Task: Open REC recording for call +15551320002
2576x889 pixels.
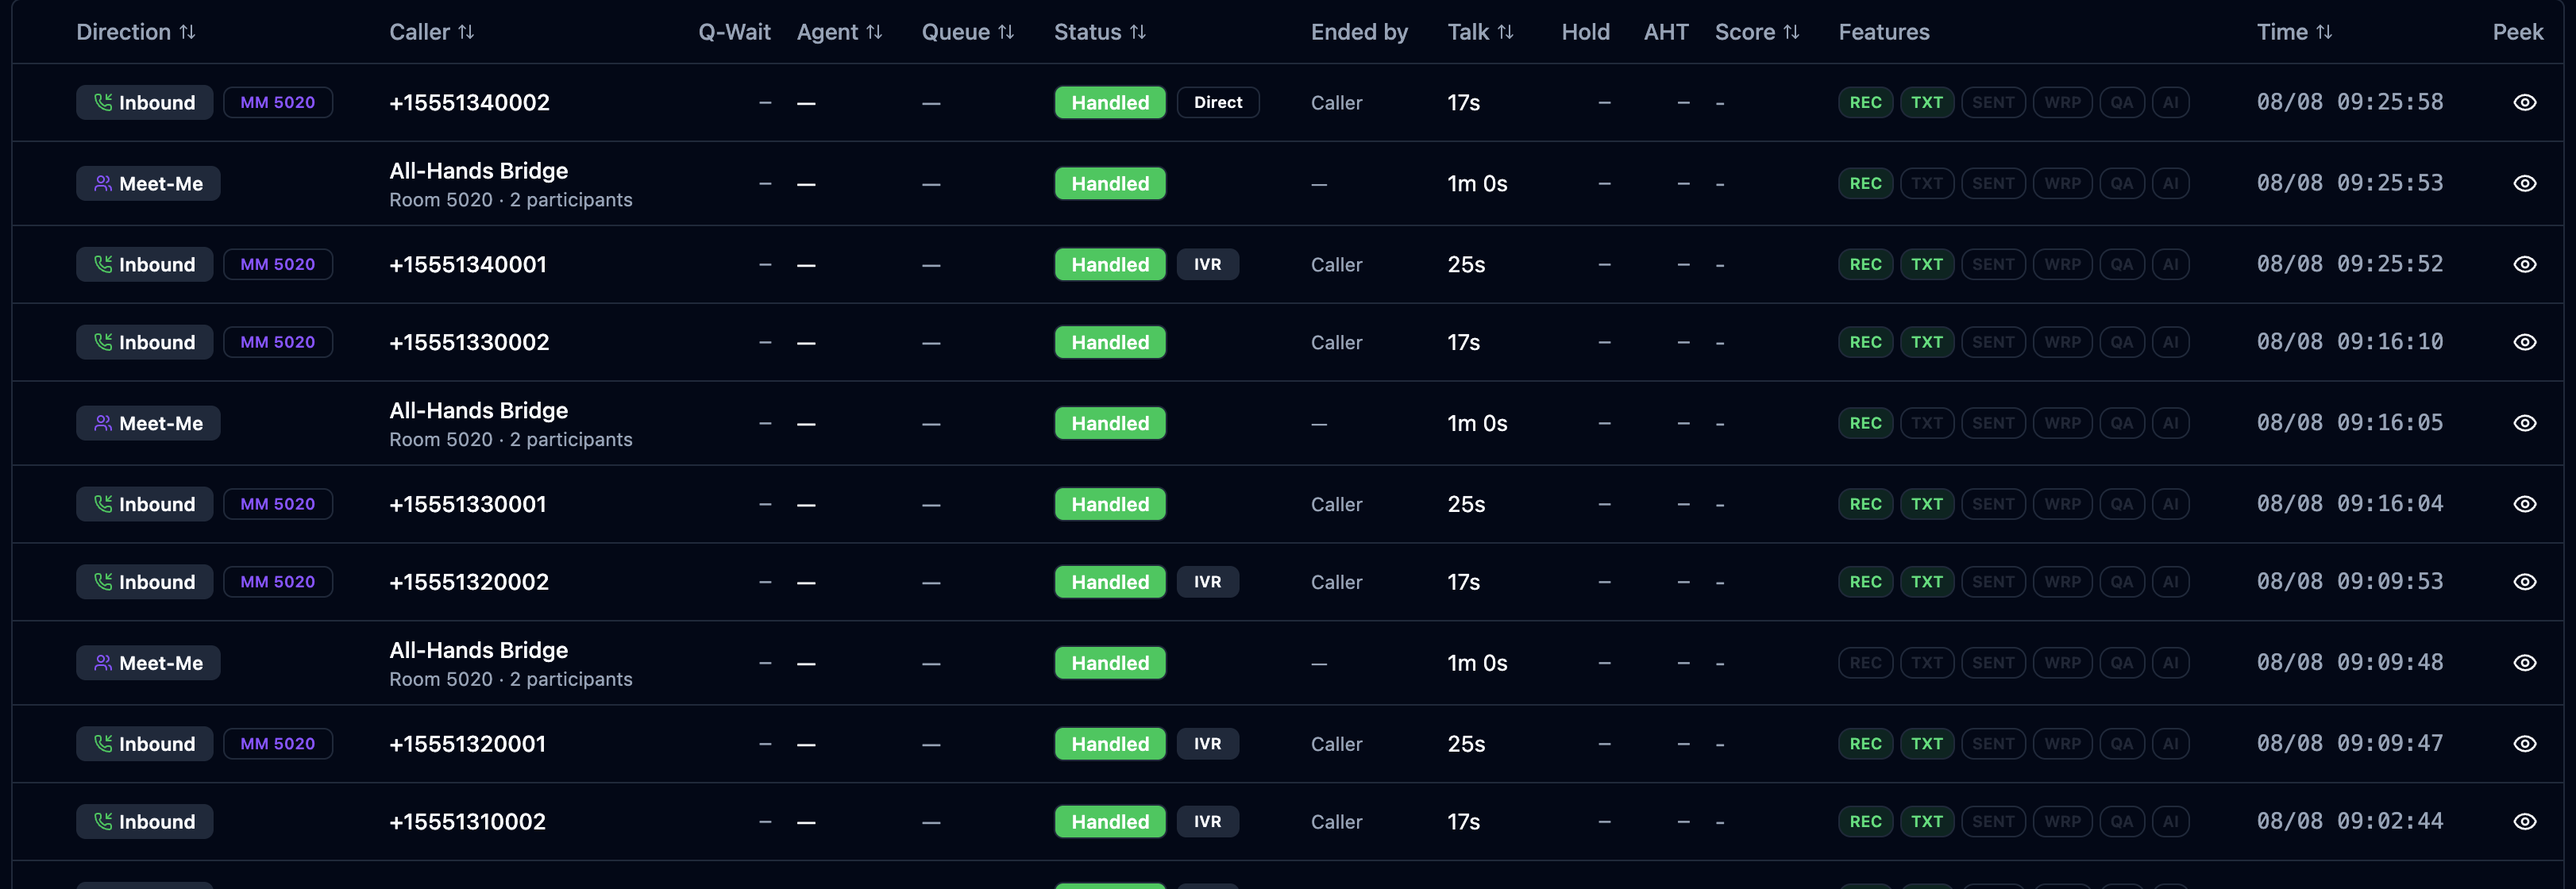Action: (1865, 582)
